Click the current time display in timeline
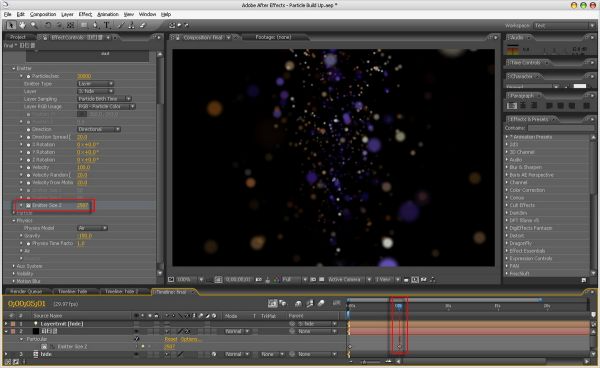 27,304
